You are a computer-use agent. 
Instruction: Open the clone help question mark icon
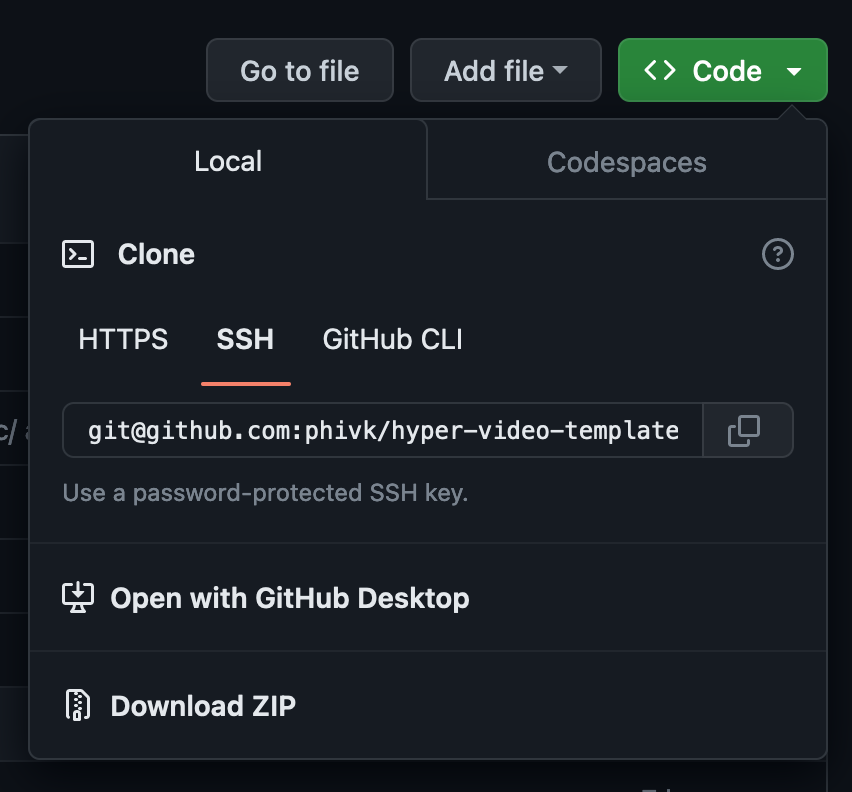coord(778,254)
